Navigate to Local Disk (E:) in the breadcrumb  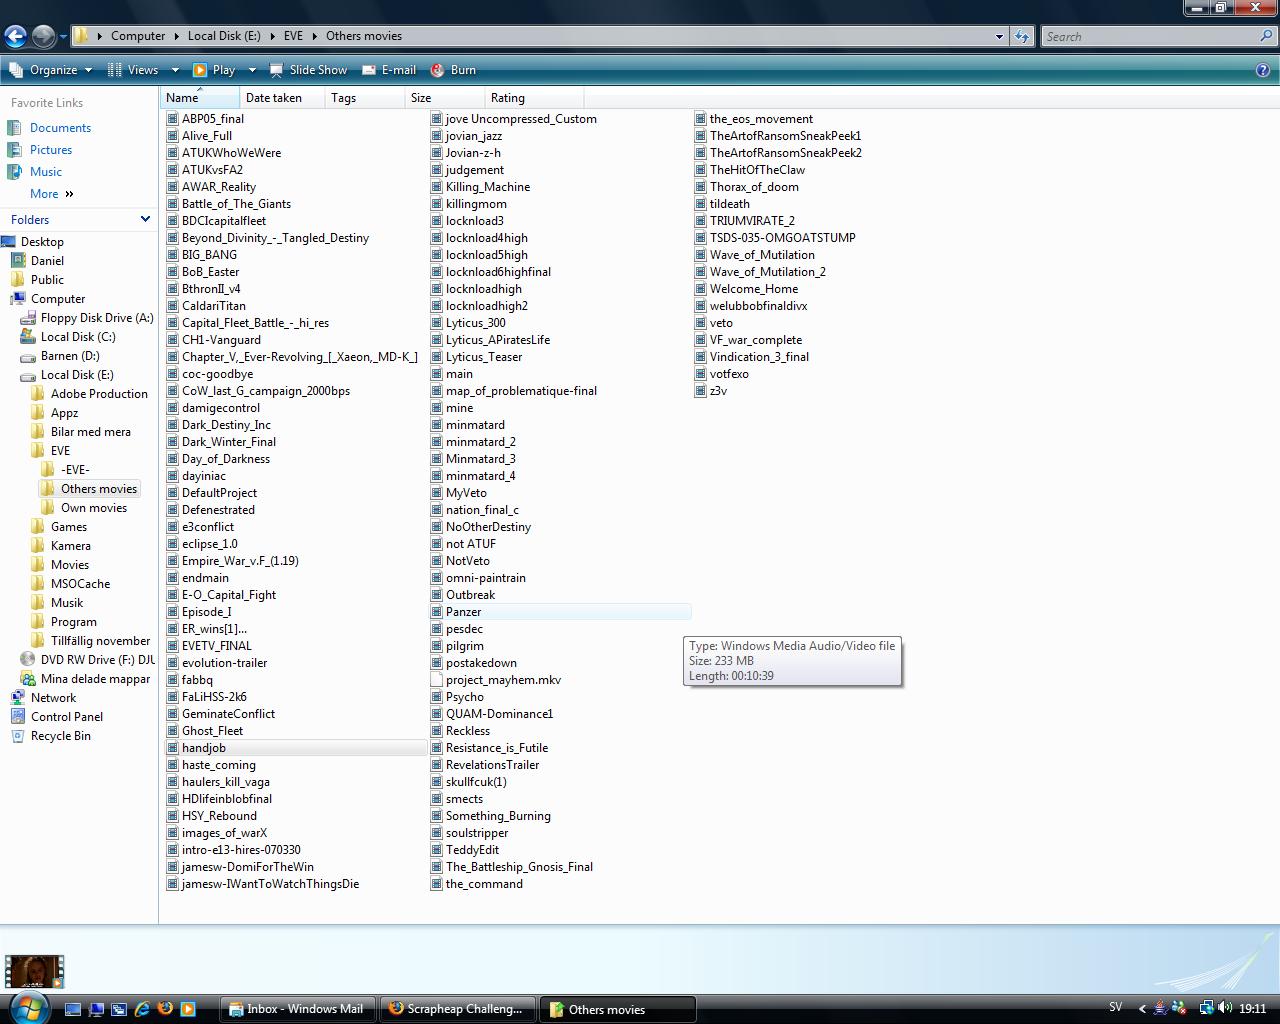pos(224,36)
